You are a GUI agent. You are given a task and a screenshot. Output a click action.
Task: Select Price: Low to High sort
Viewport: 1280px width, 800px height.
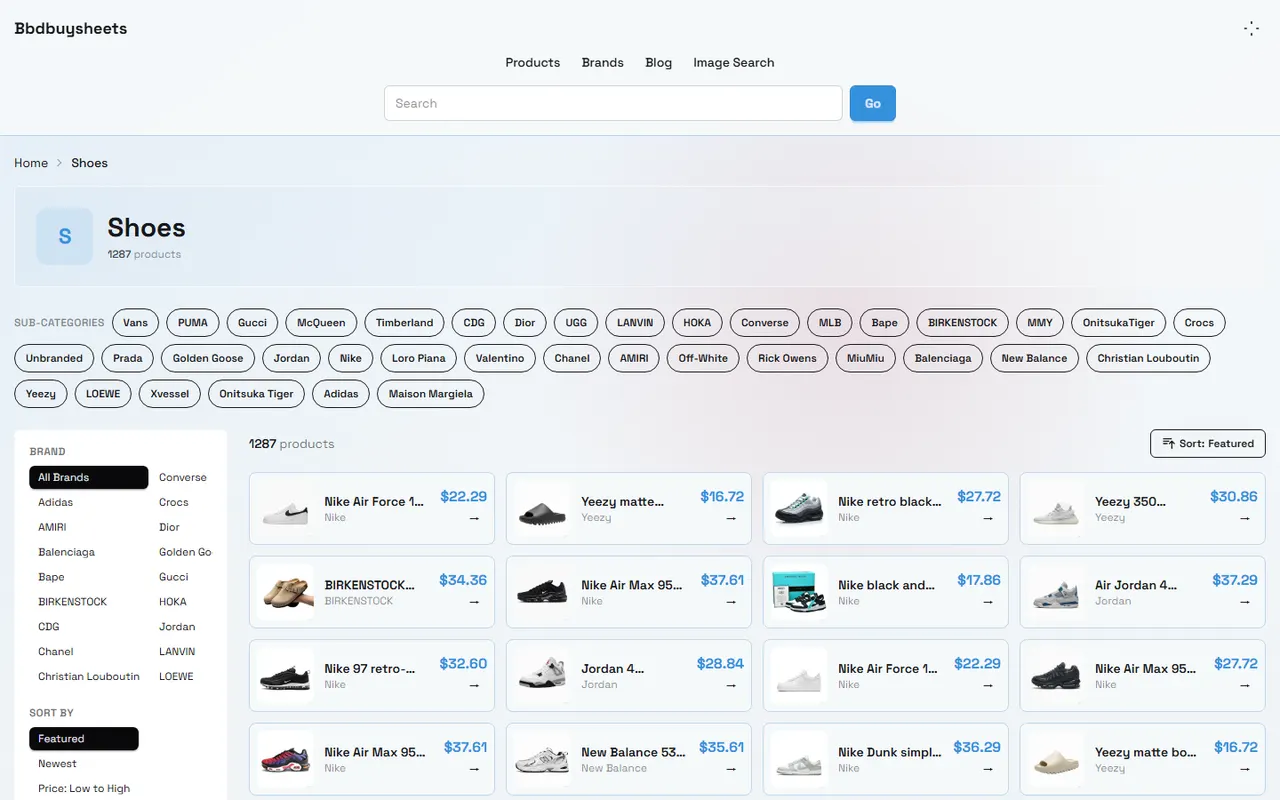tap(84, 789)
